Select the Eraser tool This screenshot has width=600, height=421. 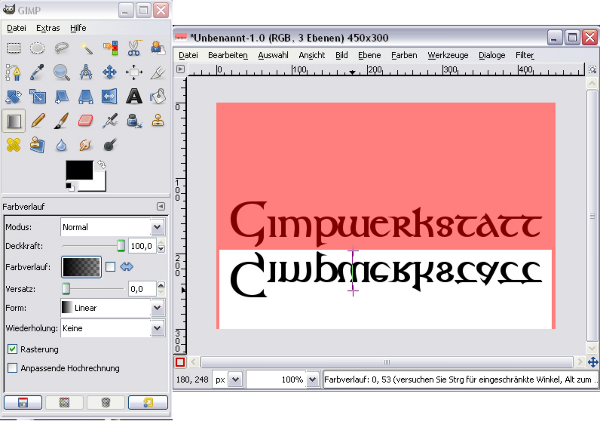click(86, 121)
